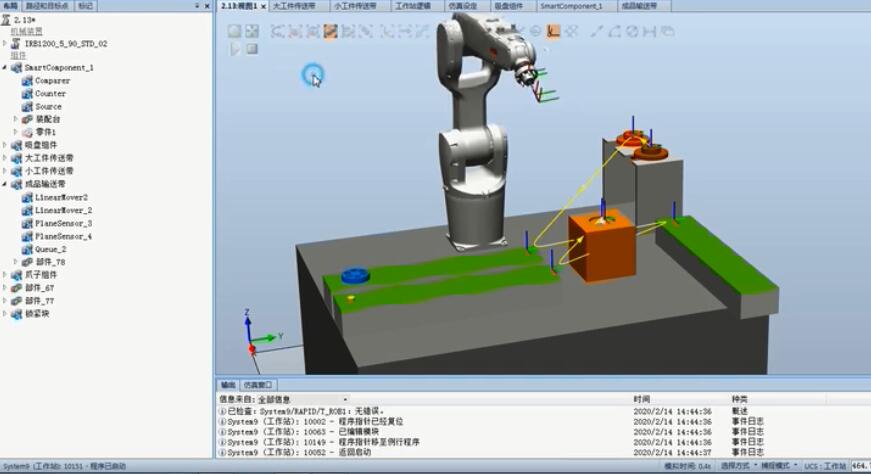
Task: Click the first view icon in viewport toolbar
Action: 234,31
